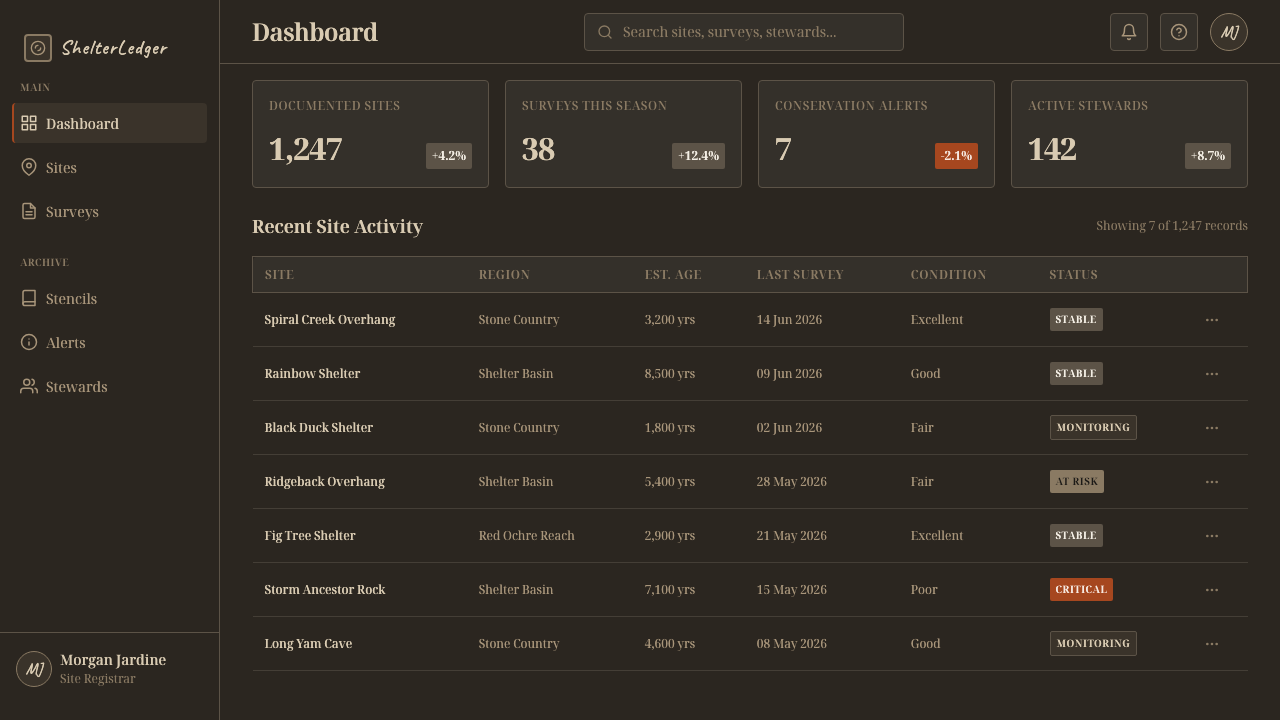This screenshot has width=1280, height=720.
Task: Click the 28 May 2026 survey date
Action: [791, 482]
